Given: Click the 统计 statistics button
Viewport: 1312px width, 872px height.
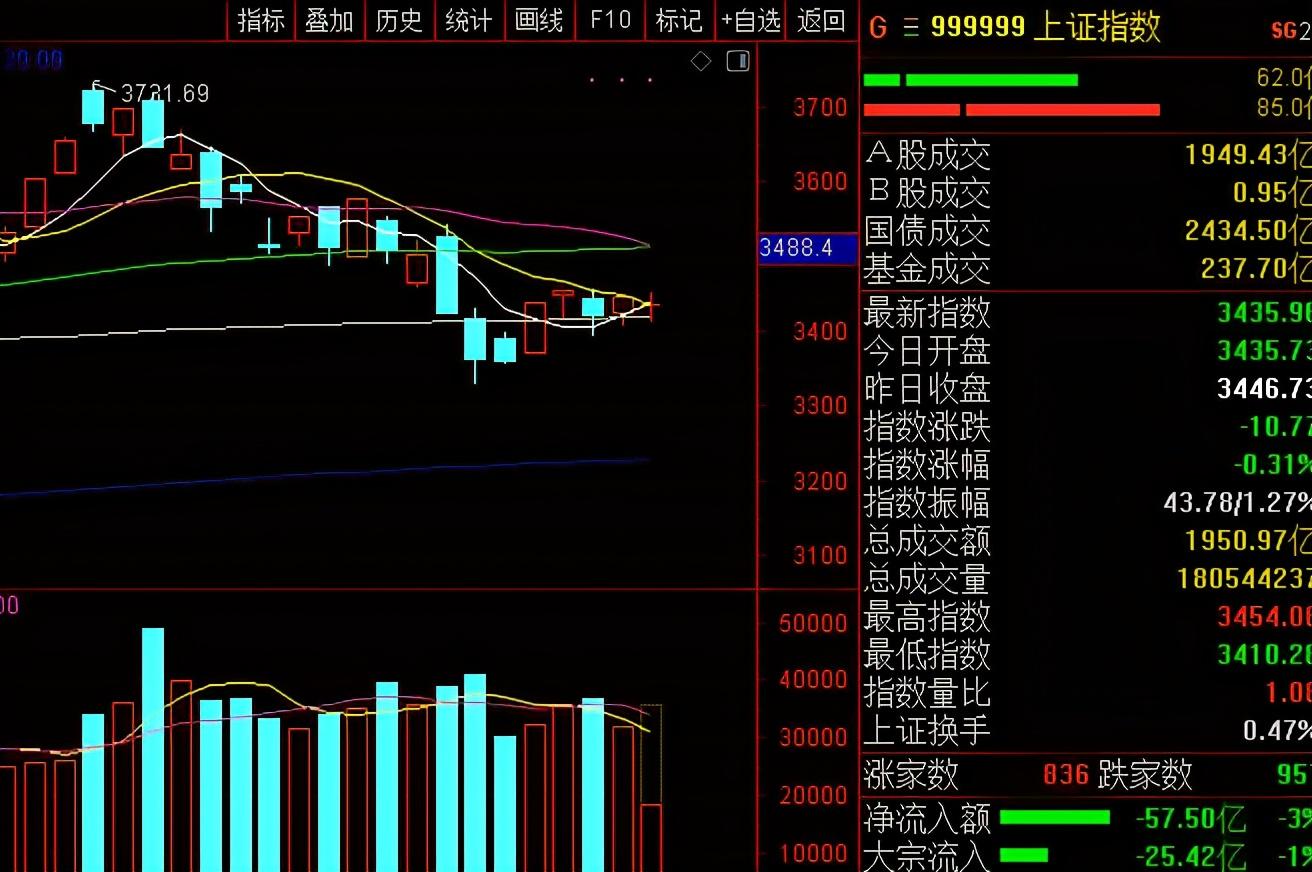Looking at the screenshot, I should click(468, 20).
